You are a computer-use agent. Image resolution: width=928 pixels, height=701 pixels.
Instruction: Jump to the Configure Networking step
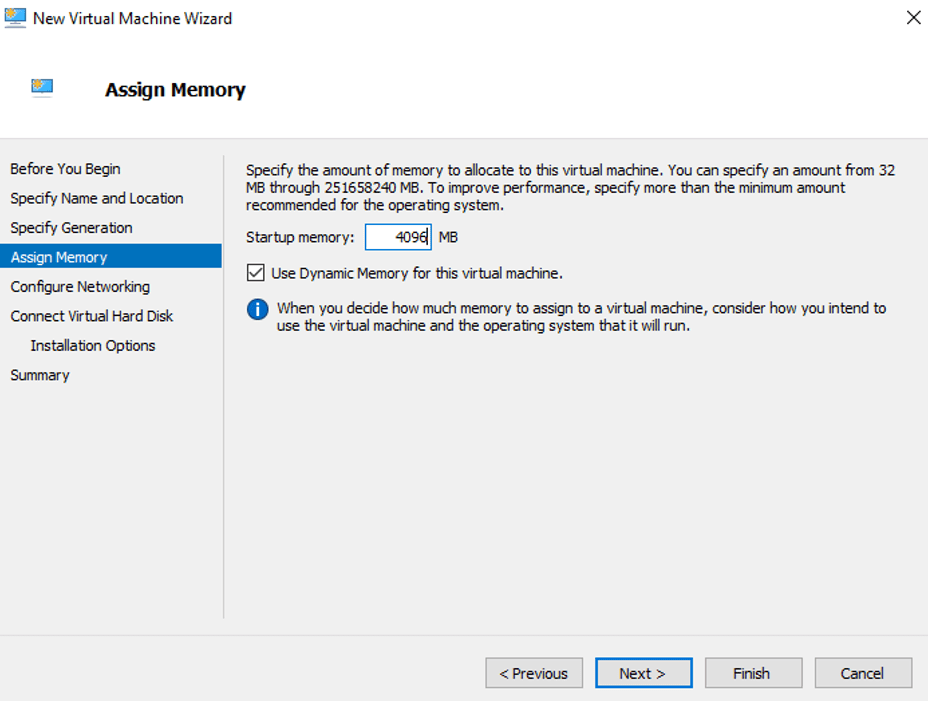[x=80, y=287]
